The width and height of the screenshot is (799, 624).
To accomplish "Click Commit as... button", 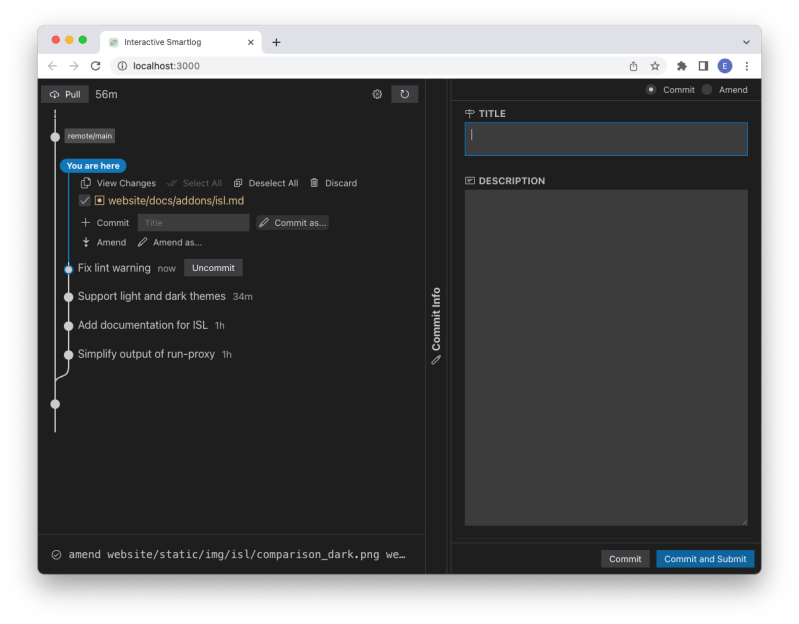I will pos(292,223).
